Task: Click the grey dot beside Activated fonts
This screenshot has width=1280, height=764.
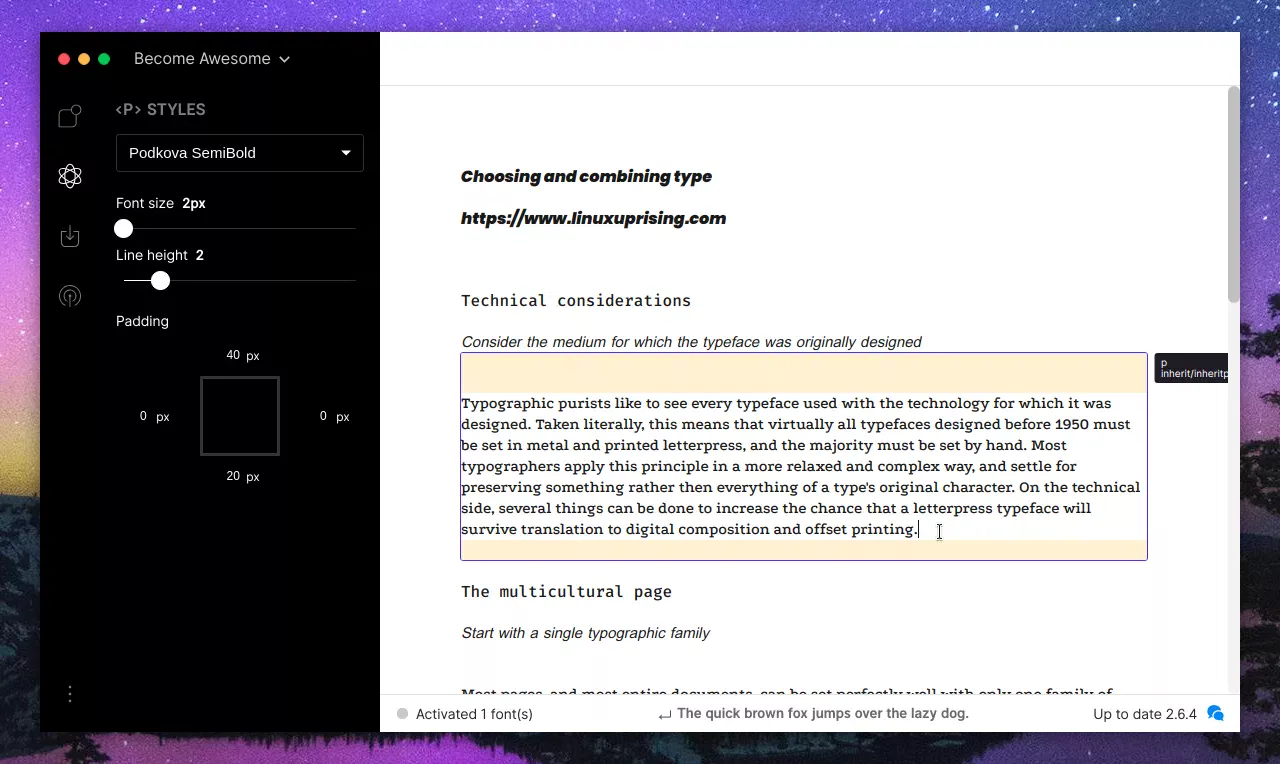Action: [402, 714]
